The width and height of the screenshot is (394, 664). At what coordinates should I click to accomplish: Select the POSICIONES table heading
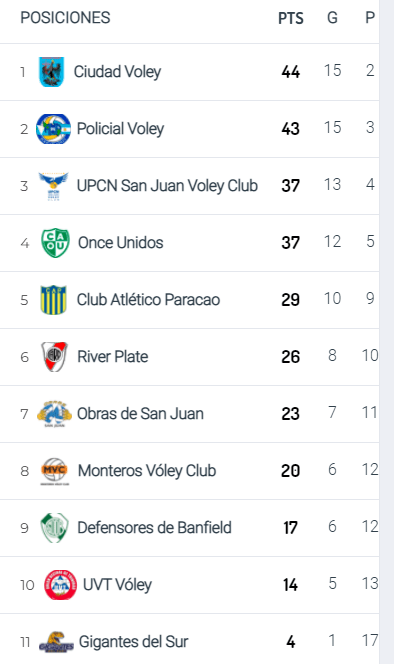click(65, 18)
